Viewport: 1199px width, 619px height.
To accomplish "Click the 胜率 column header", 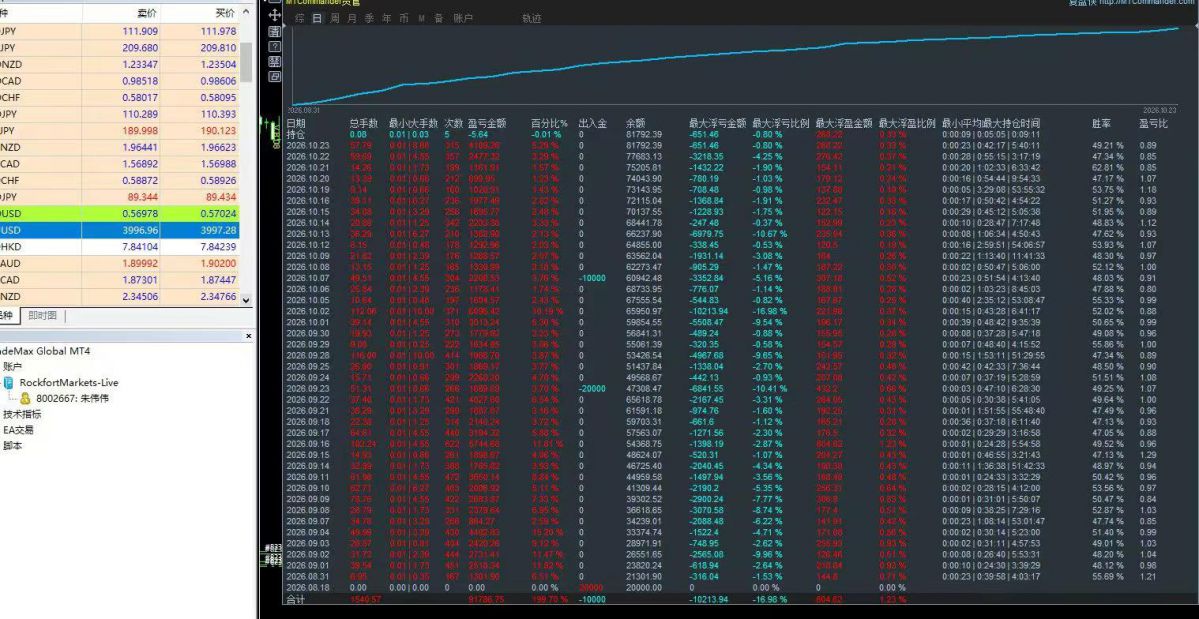I will 1102,123.
